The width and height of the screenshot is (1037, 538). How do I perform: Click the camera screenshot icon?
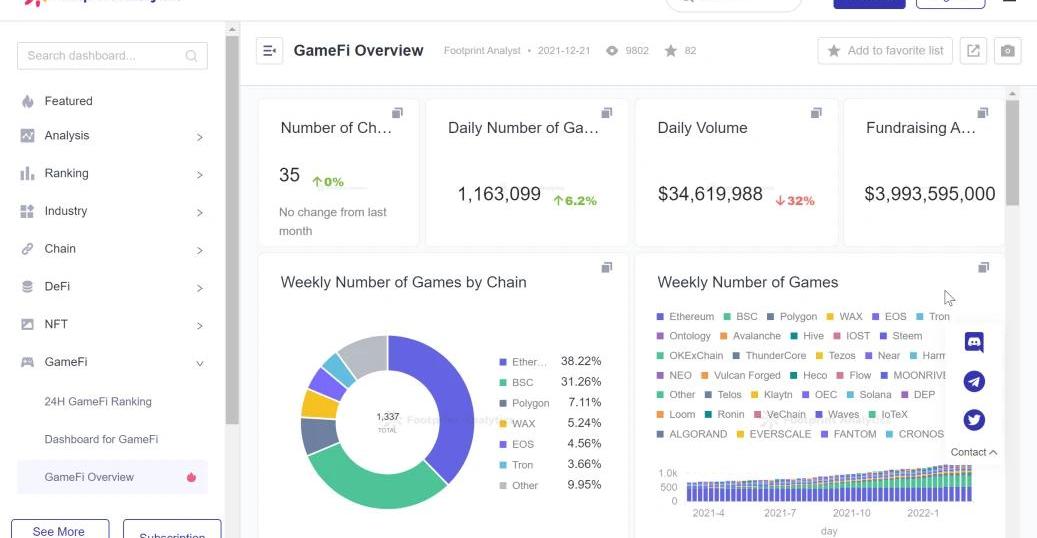click(x=1007, y=51)
